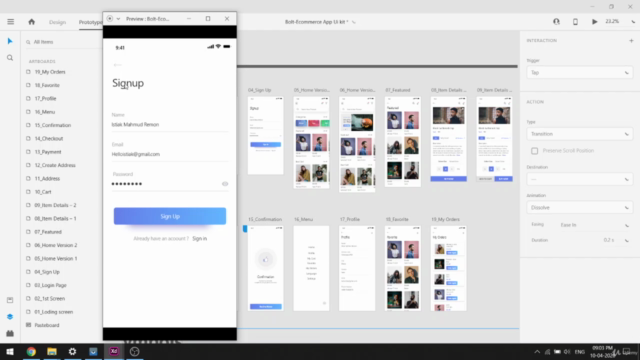Open the hamburger menu in Adobe XD
640x360 pixels.
[x=11, y=22]
